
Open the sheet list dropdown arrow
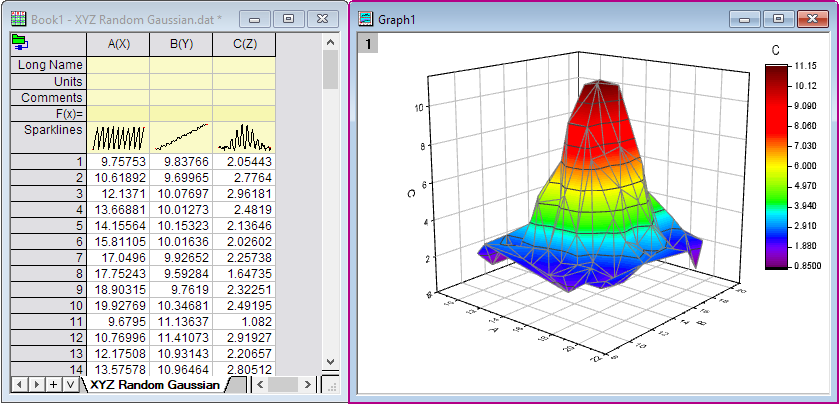69,385
